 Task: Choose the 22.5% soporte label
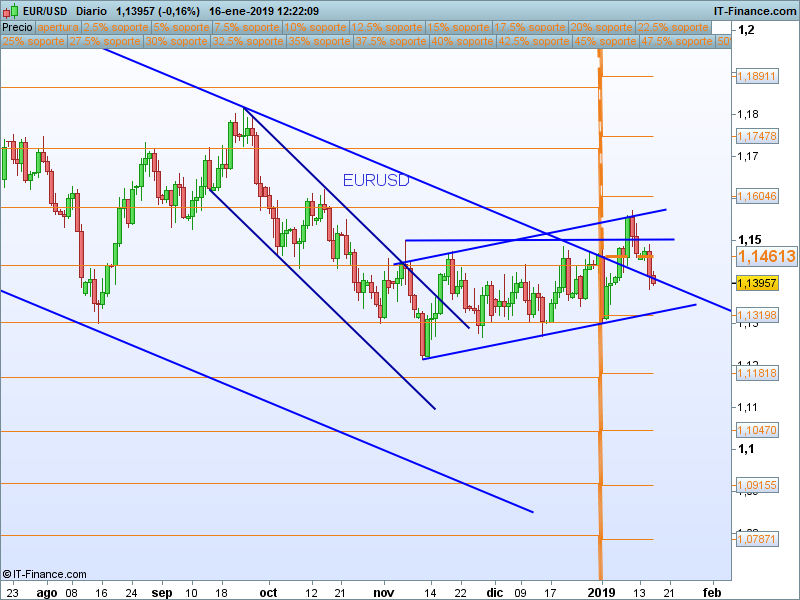(673, 28)
